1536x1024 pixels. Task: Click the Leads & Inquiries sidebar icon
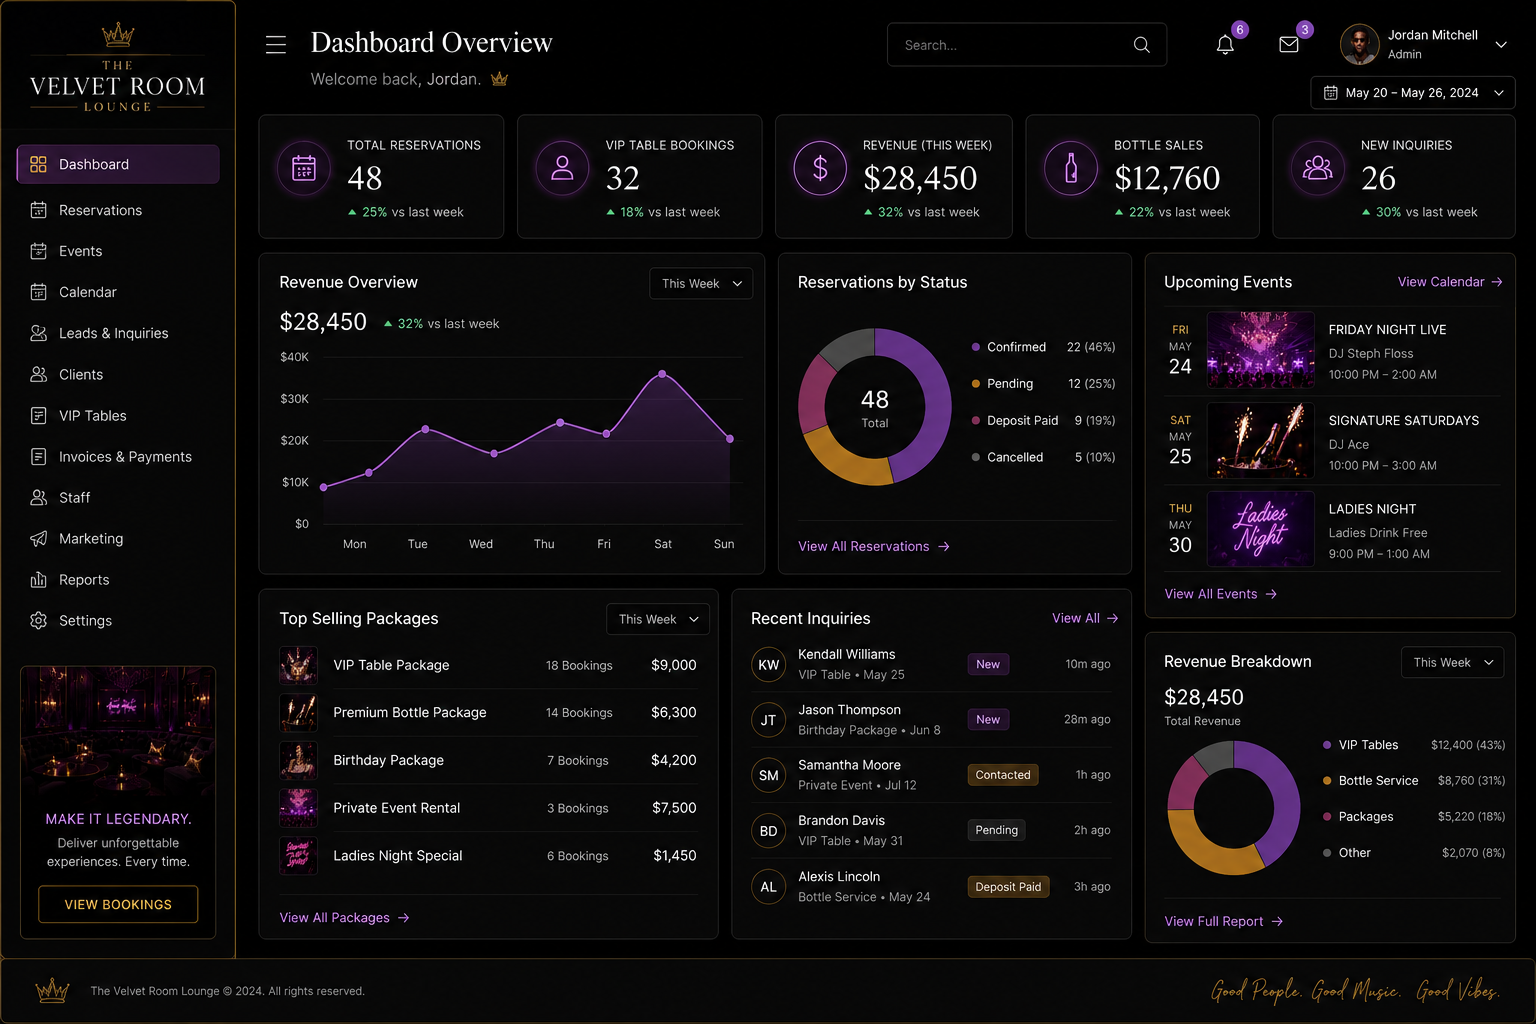(x=39, y=333)
